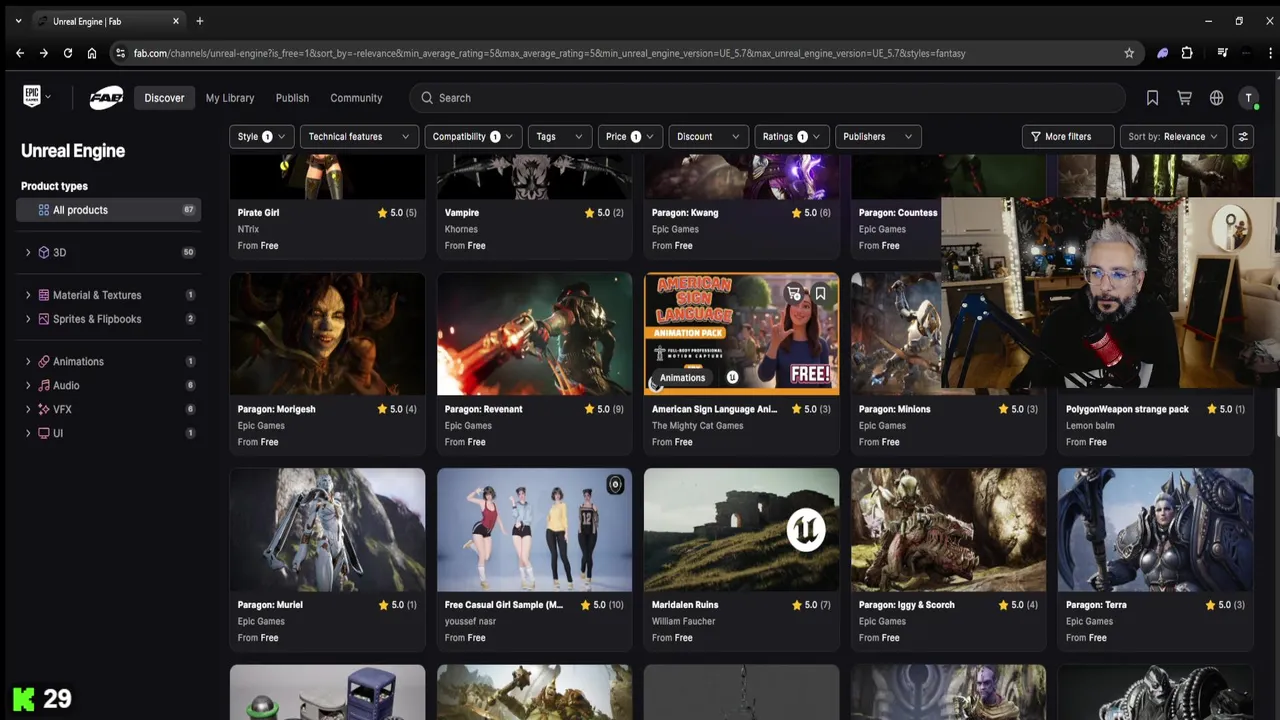Open the Technical features dropdown
Image resolution: width=1280 pixels, height=720 pixels.
359,137
